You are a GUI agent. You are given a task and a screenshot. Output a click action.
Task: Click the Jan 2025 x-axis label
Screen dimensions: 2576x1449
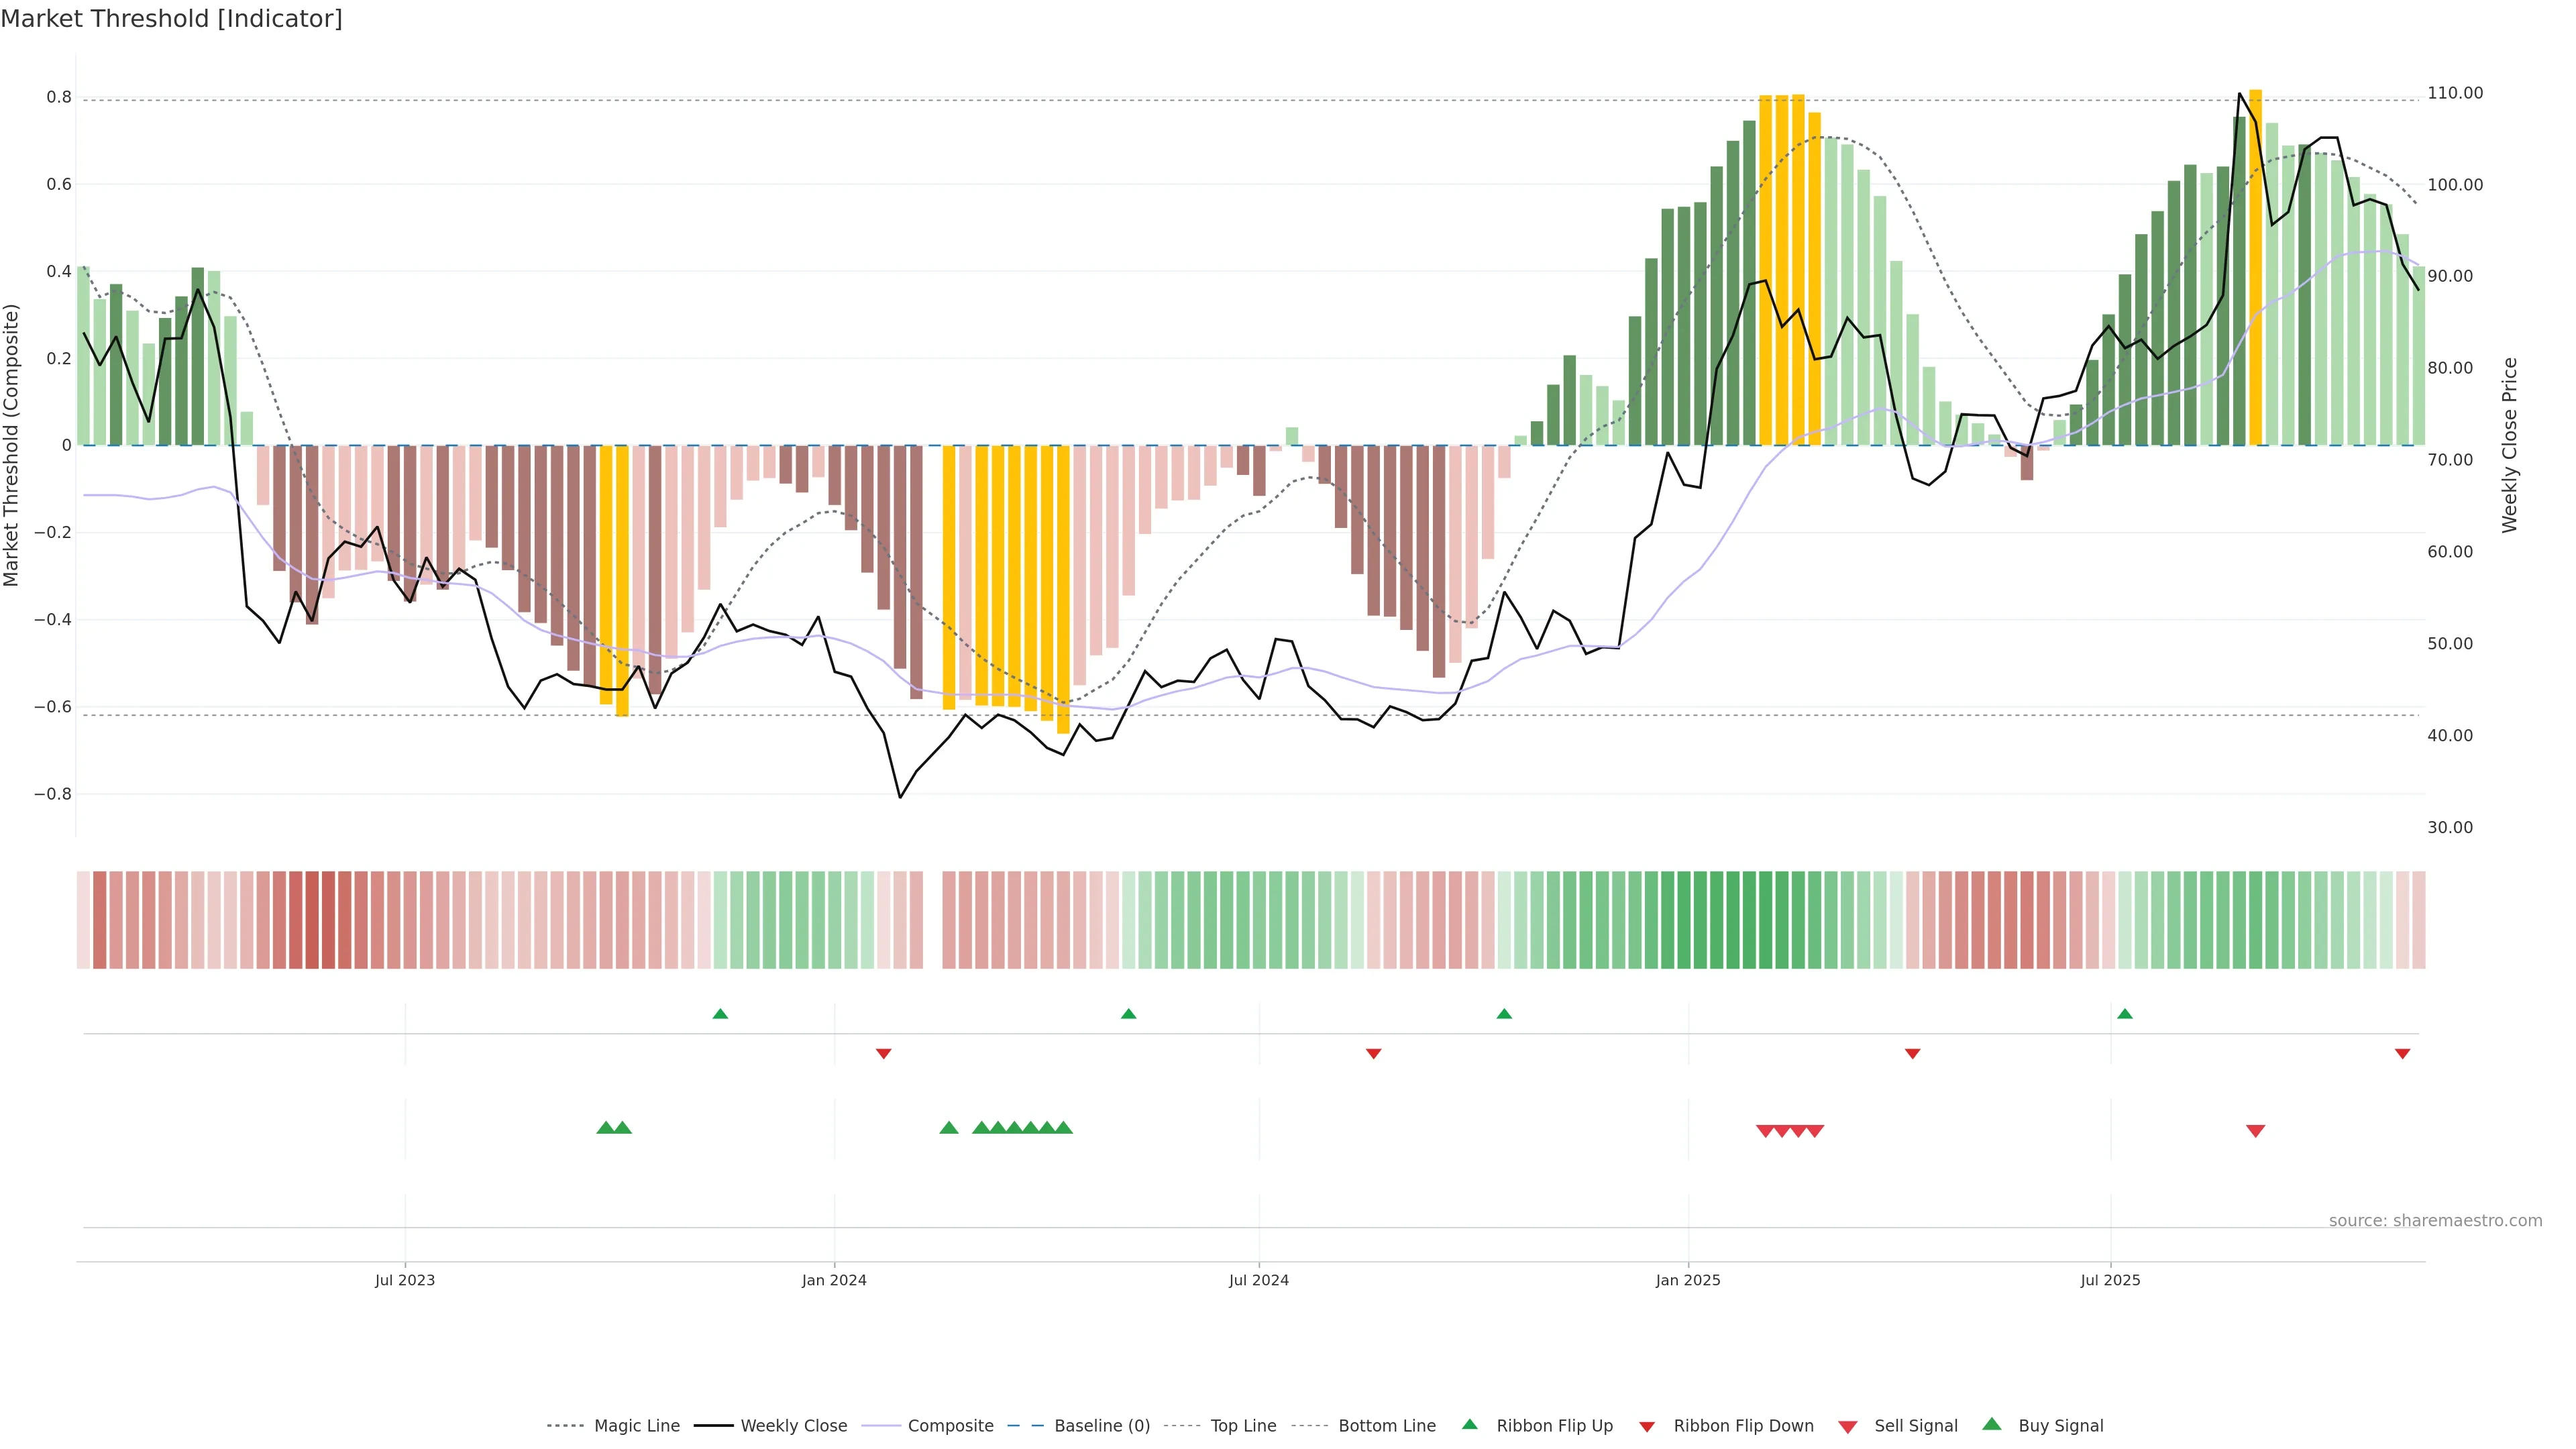(1688, 1280)
